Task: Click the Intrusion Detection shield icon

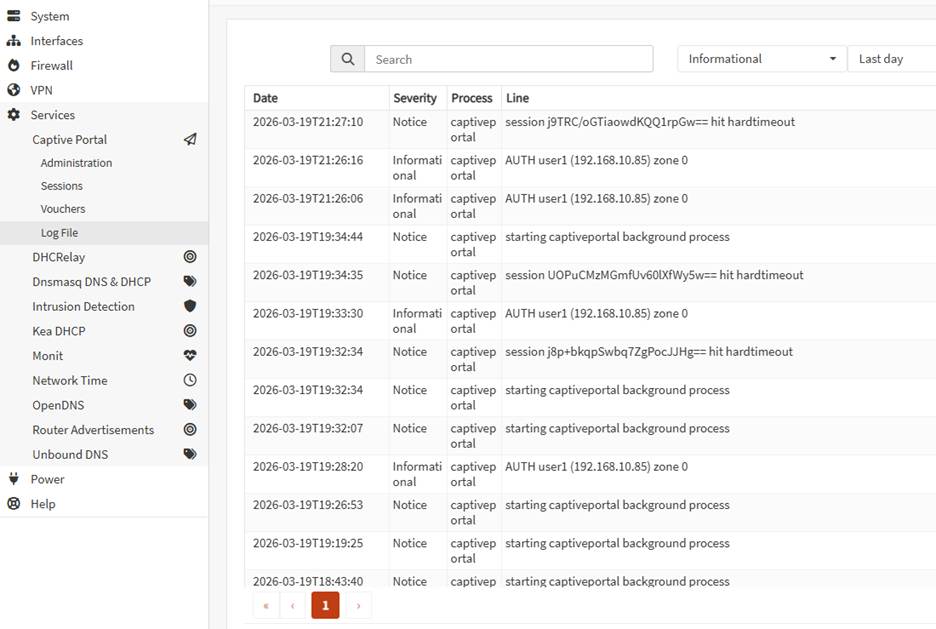Action: tap(190, 306)
